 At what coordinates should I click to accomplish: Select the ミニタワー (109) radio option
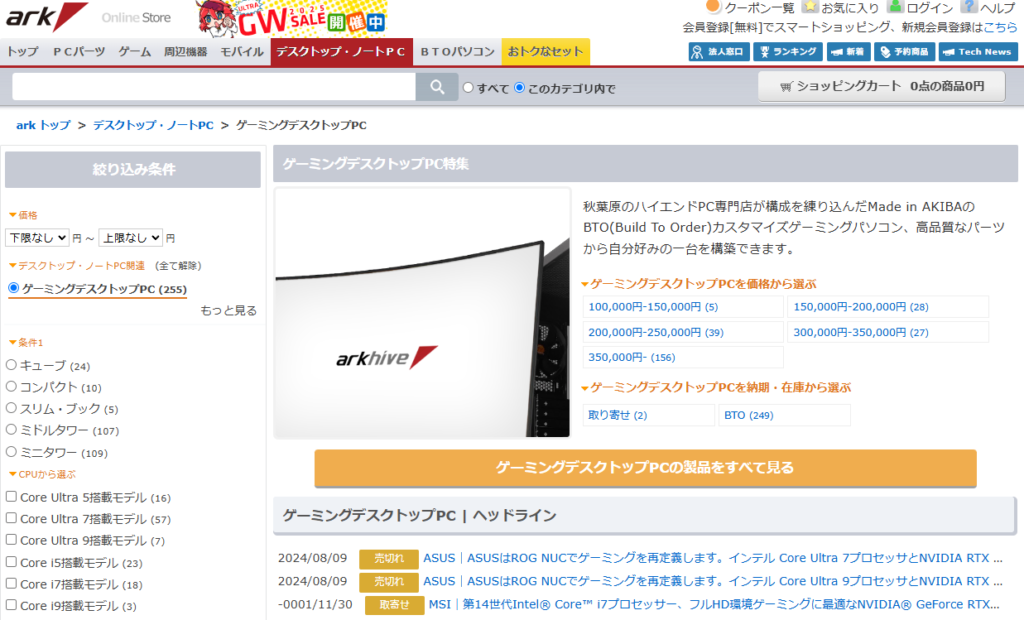pyautogui.click(x=11, y=451)
